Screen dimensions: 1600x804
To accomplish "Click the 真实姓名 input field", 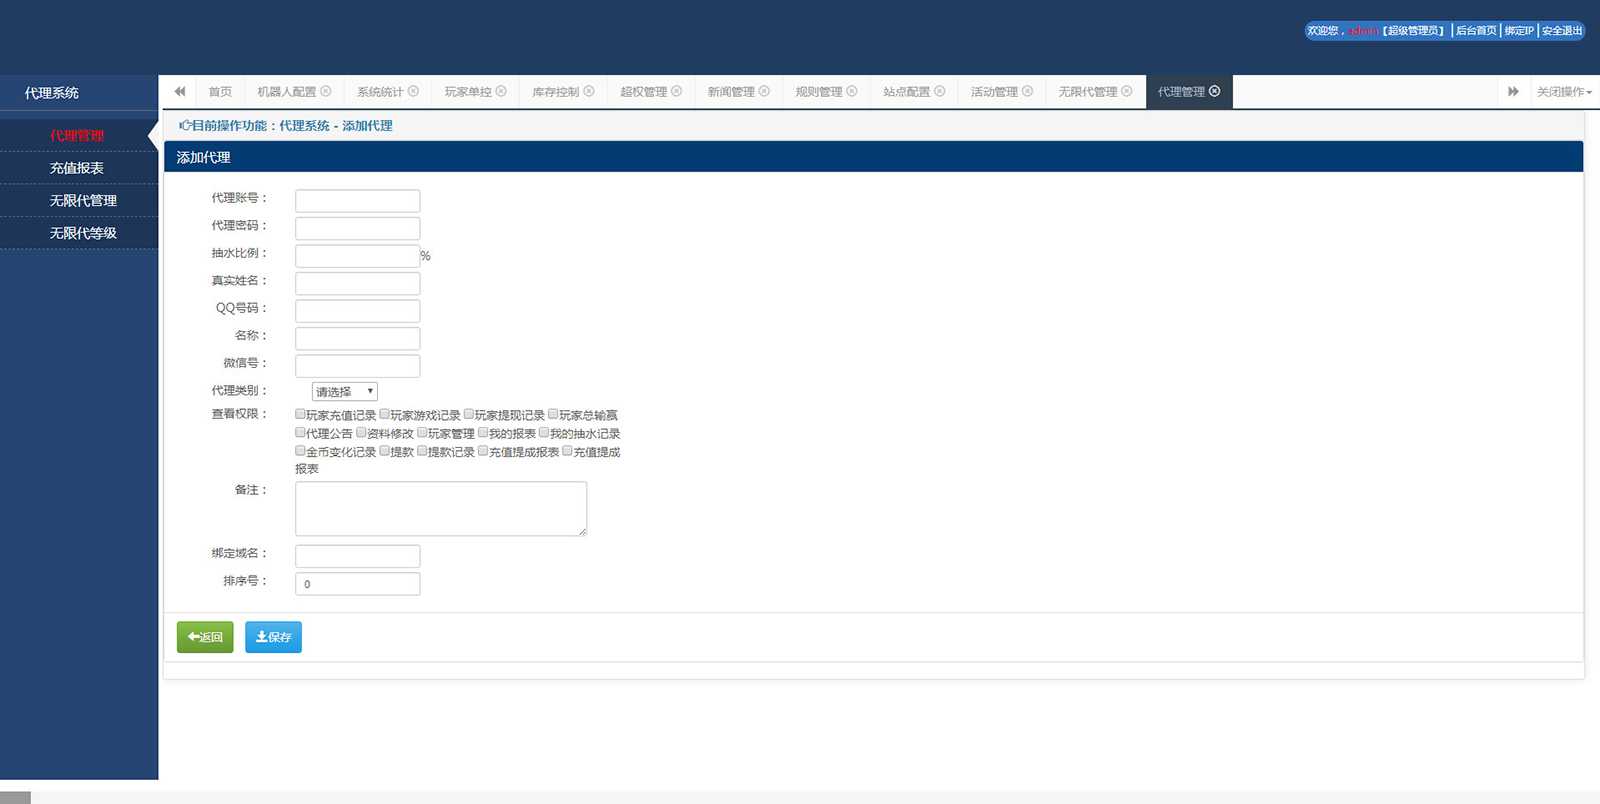I will (x=357, y=283).
